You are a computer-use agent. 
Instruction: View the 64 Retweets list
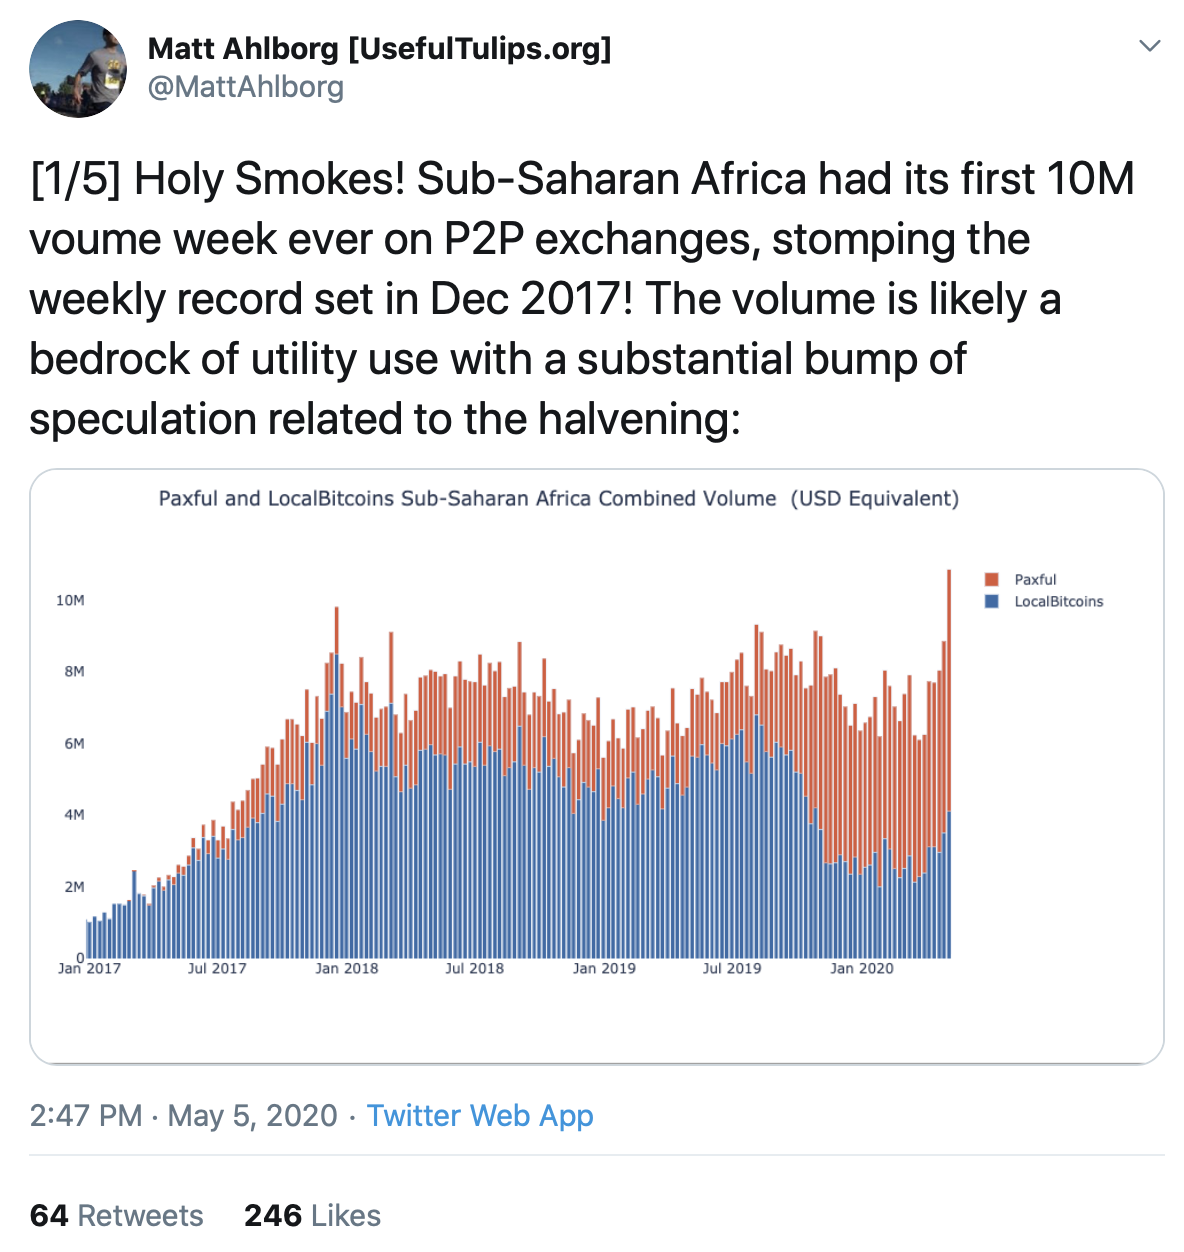click(x=117, y=1215)
